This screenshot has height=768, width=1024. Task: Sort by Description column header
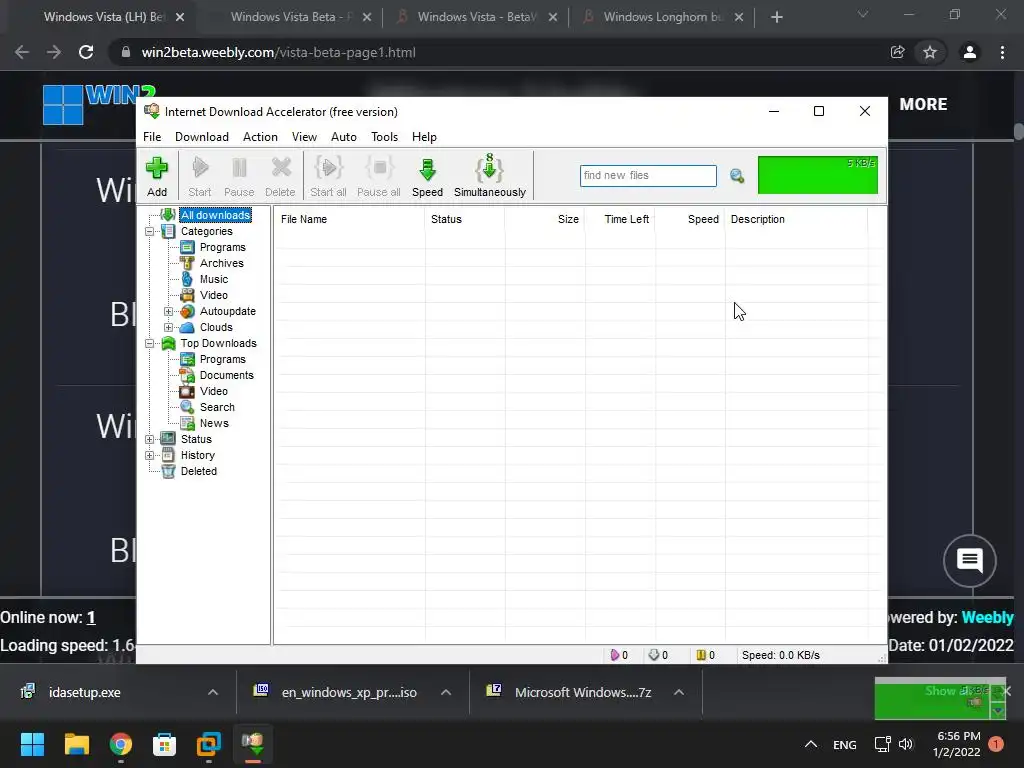796,219
